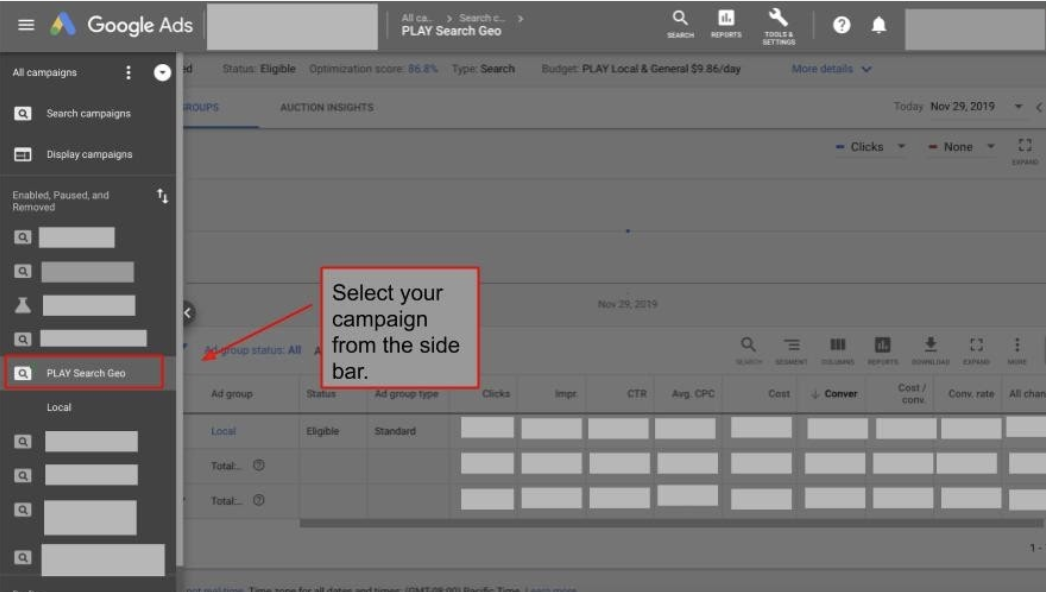Screen dimensions: 1046x592
Task: Sort by Cost column header
Action: [x=778, y=394]
